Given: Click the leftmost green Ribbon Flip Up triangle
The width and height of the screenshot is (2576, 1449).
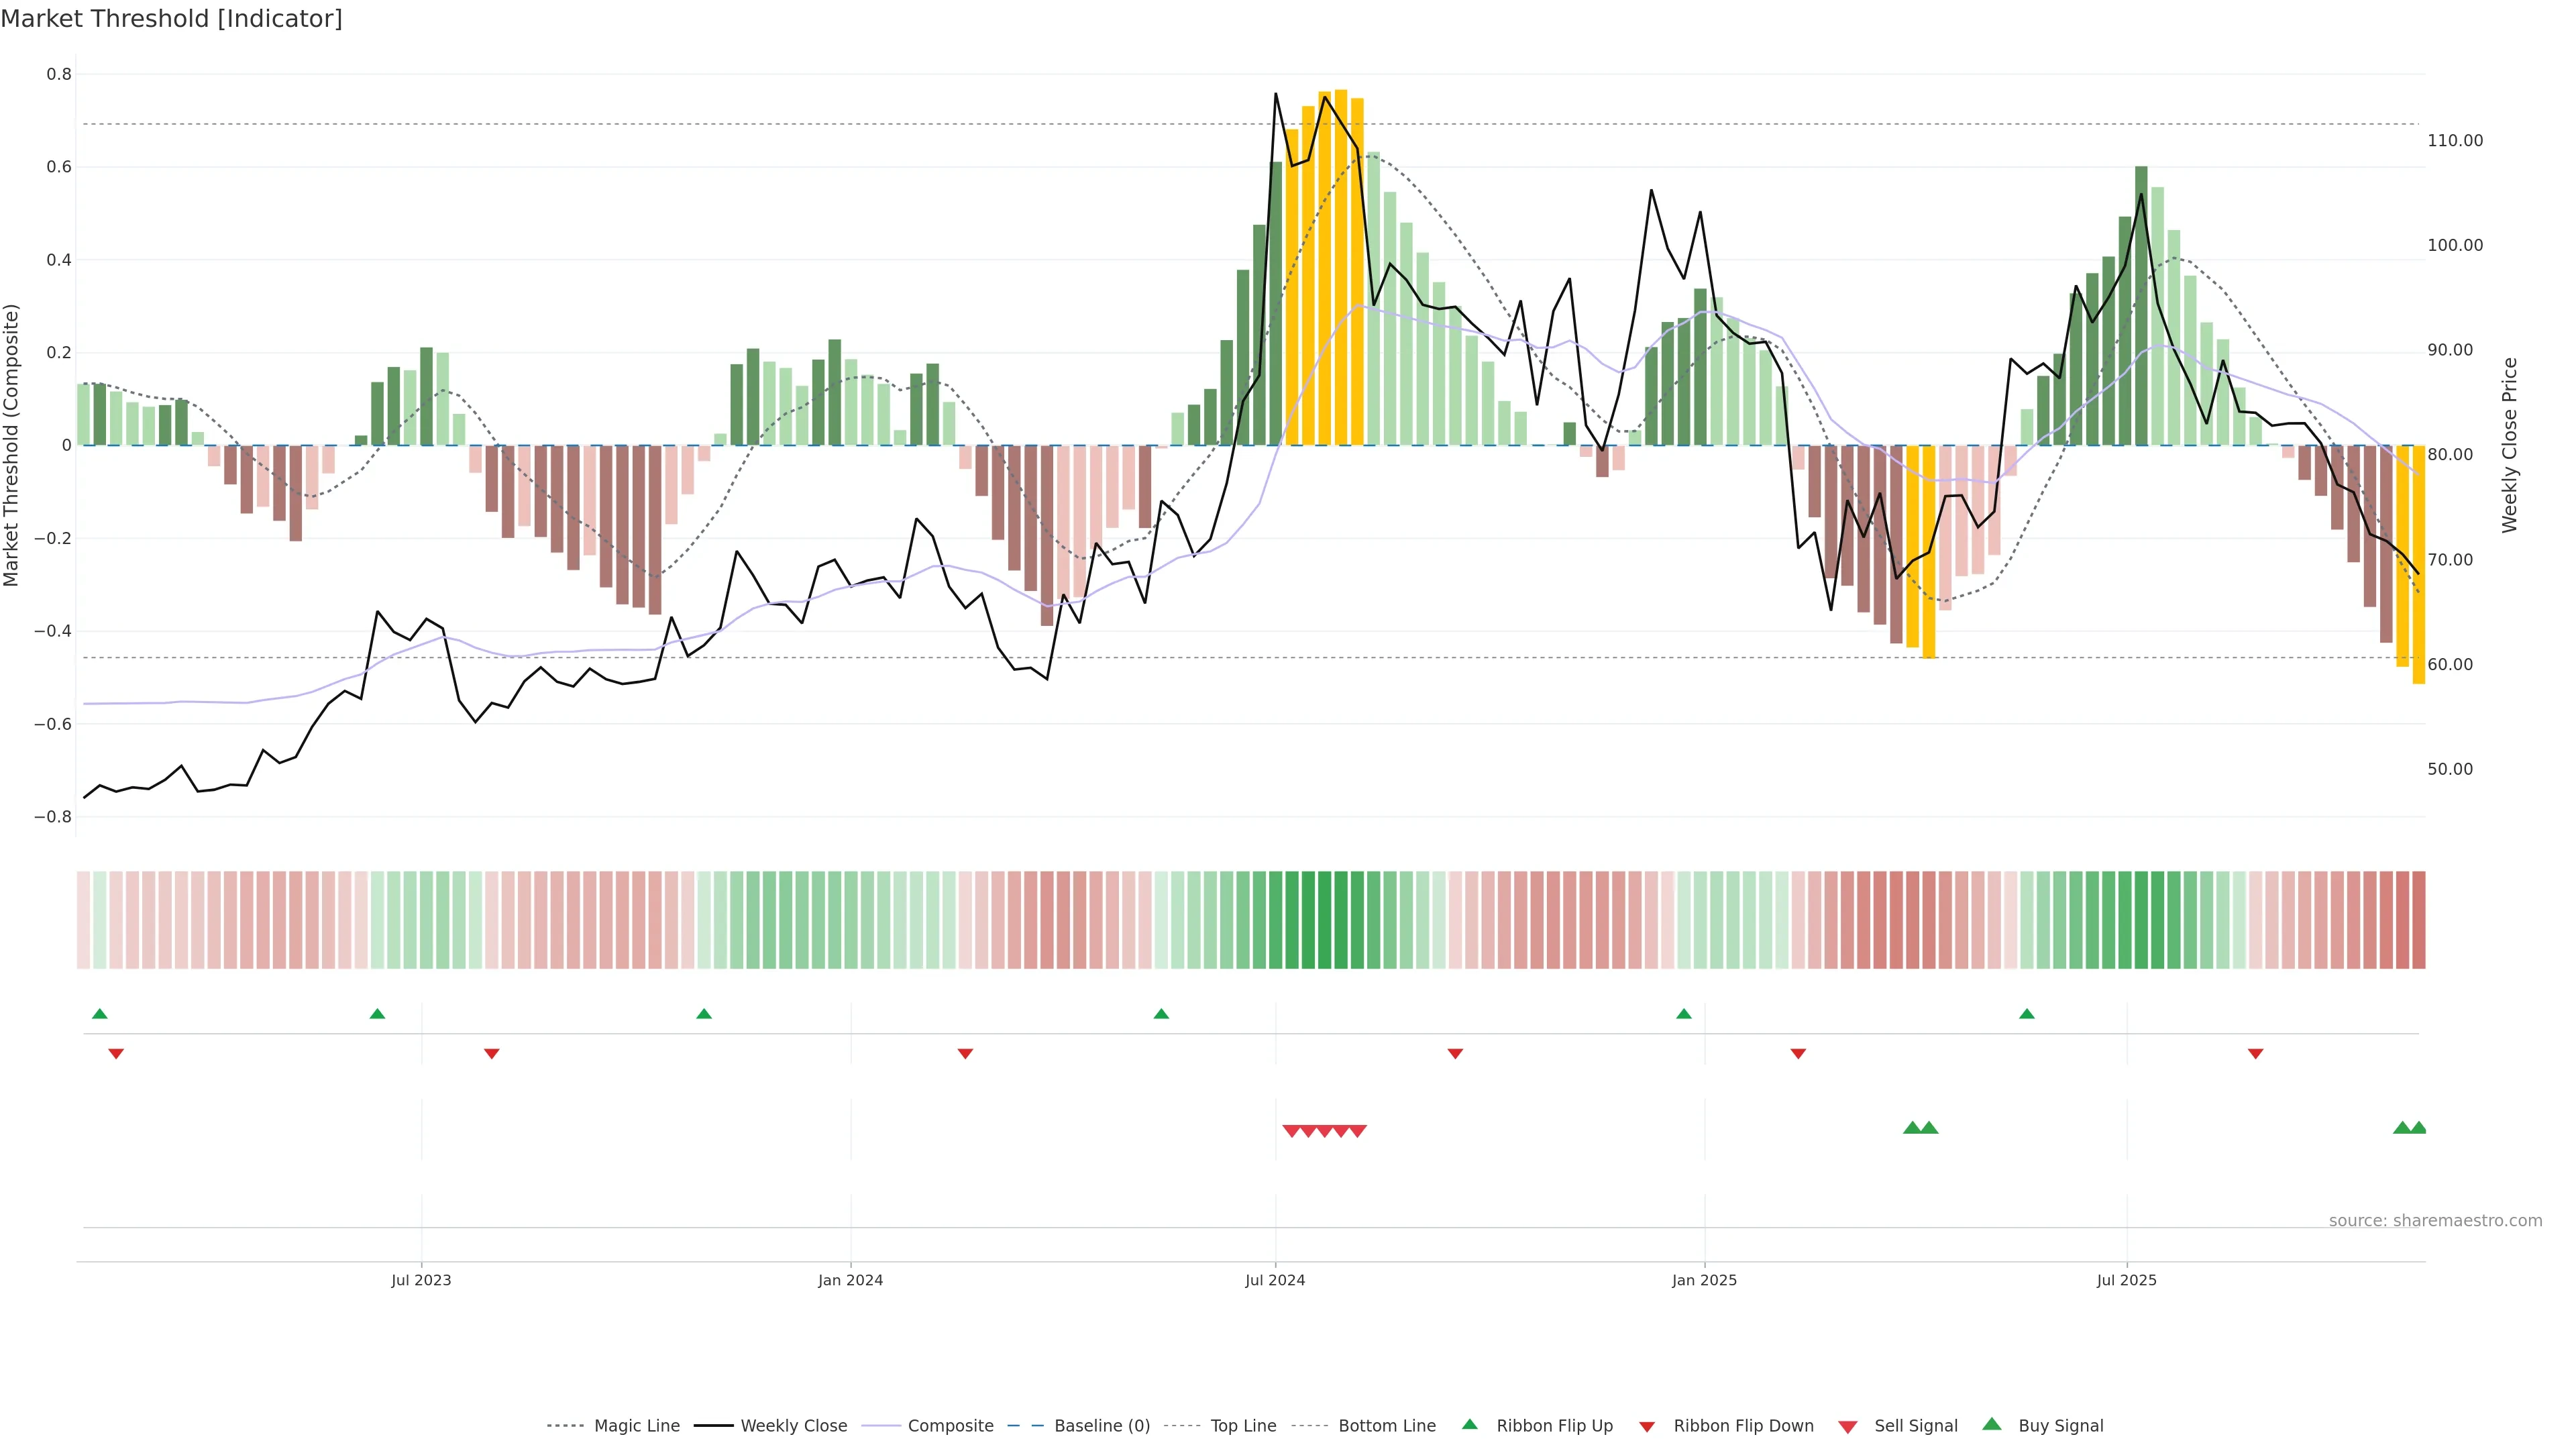Looking at the screenshot, I should point(99,1014).
